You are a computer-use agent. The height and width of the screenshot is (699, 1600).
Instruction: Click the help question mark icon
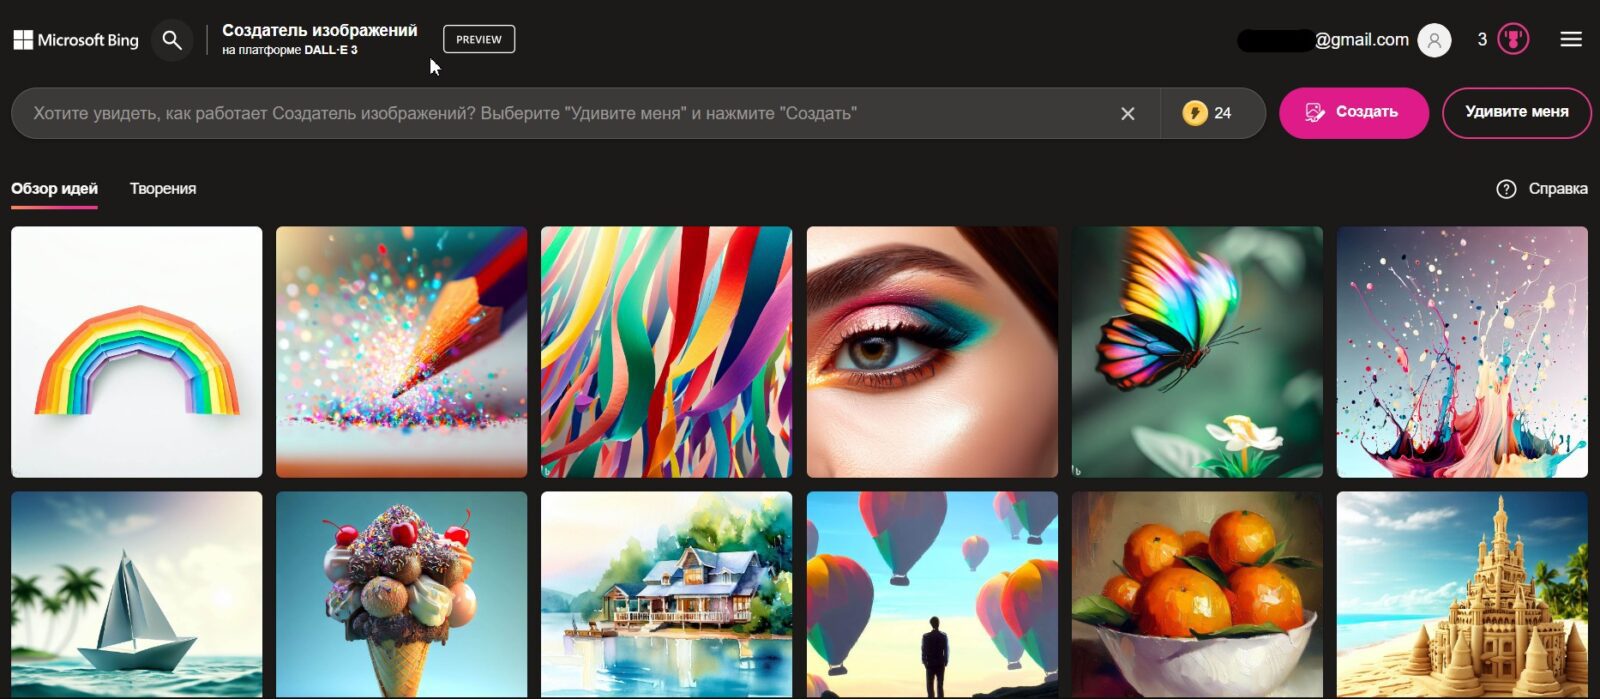coord(1506,189)
